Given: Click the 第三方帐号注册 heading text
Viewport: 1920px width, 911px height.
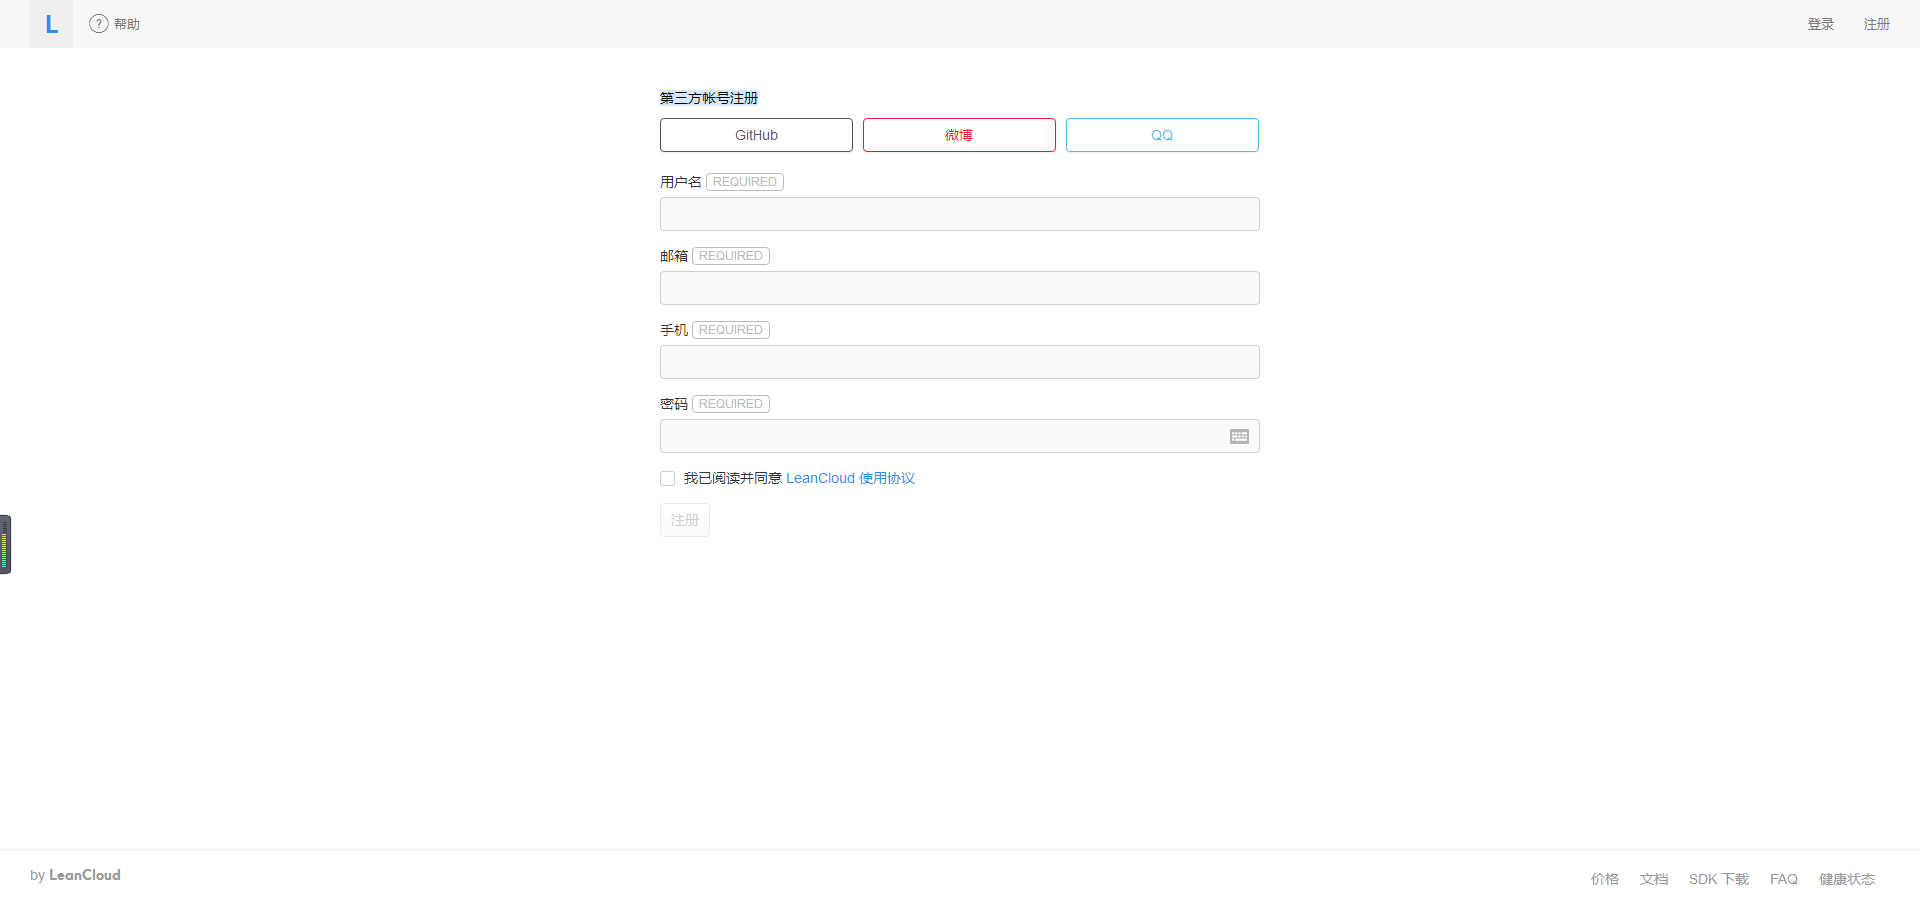Looking at the screenshot, I should click(709, 98).
